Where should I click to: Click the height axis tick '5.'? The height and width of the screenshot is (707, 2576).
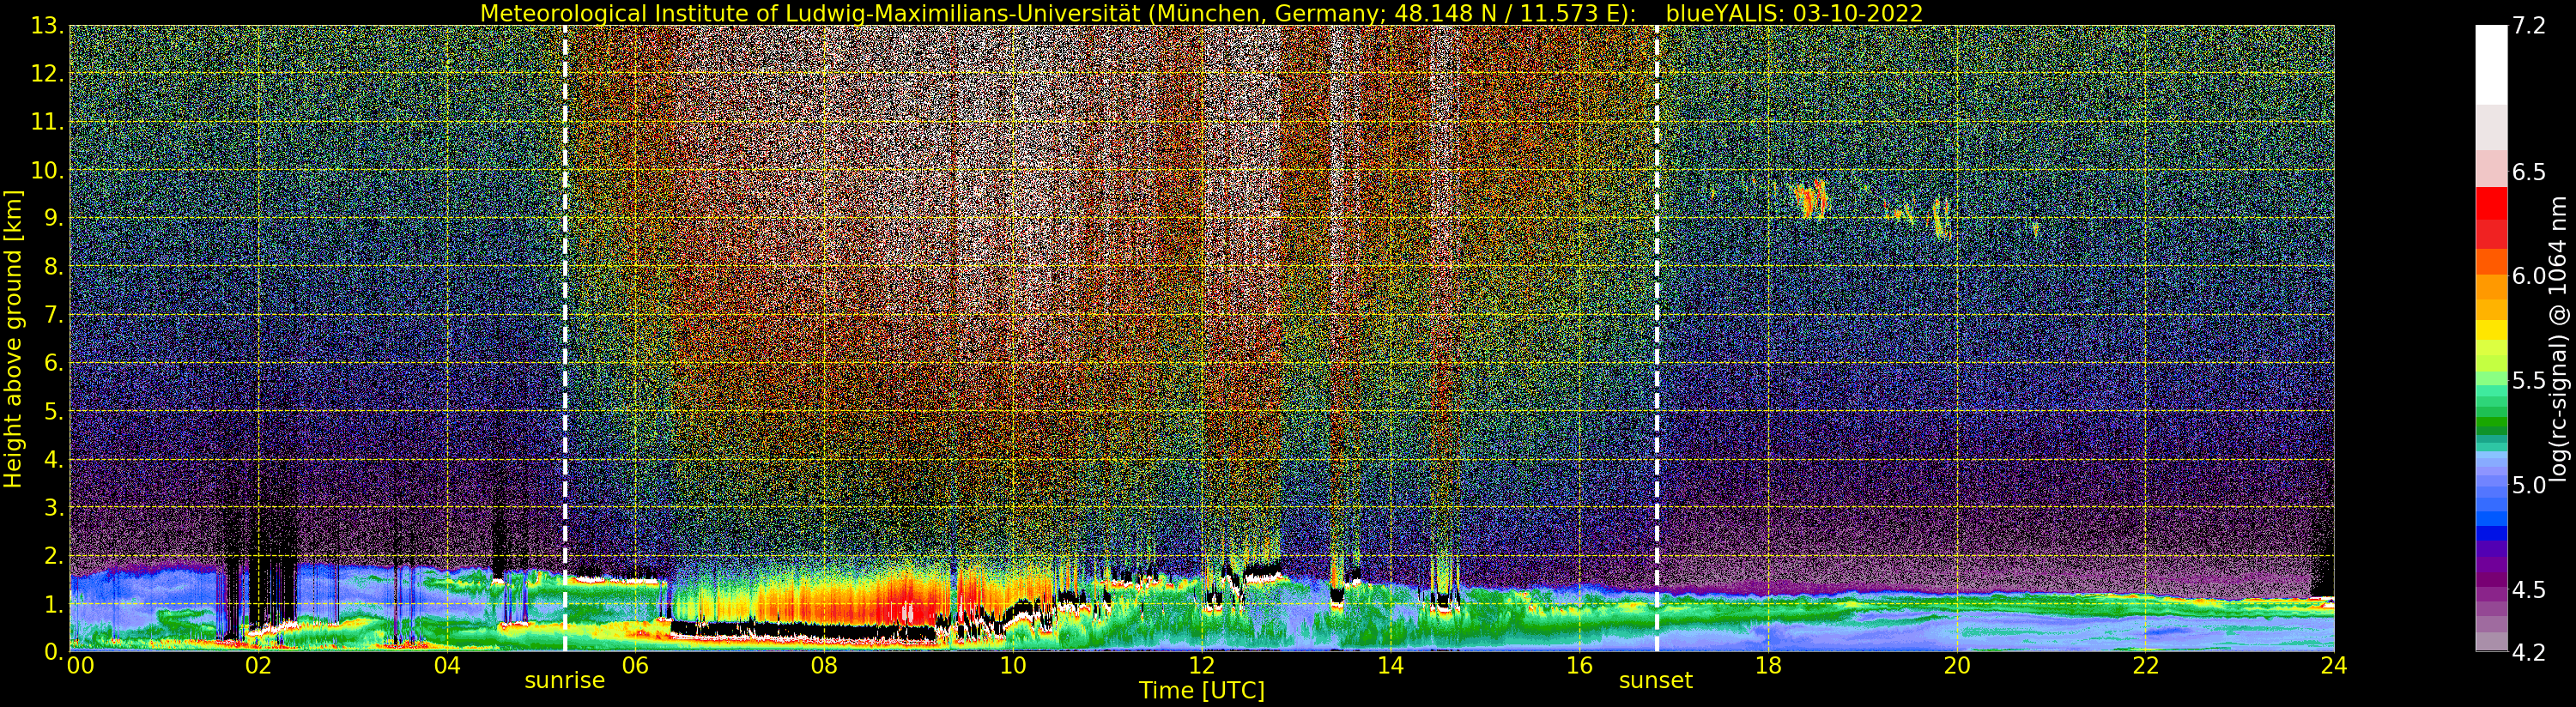tap(54, 411)
